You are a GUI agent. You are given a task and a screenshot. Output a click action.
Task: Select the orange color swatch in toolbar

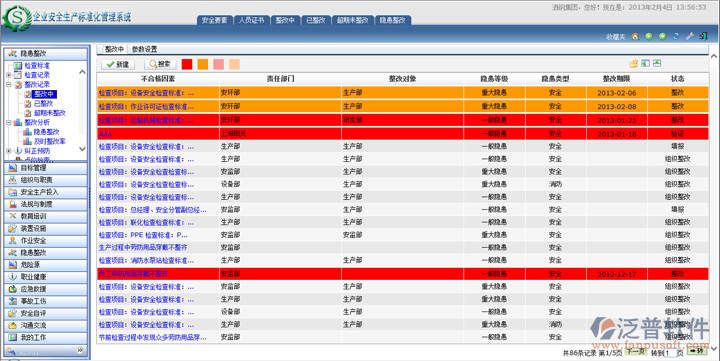203,64
